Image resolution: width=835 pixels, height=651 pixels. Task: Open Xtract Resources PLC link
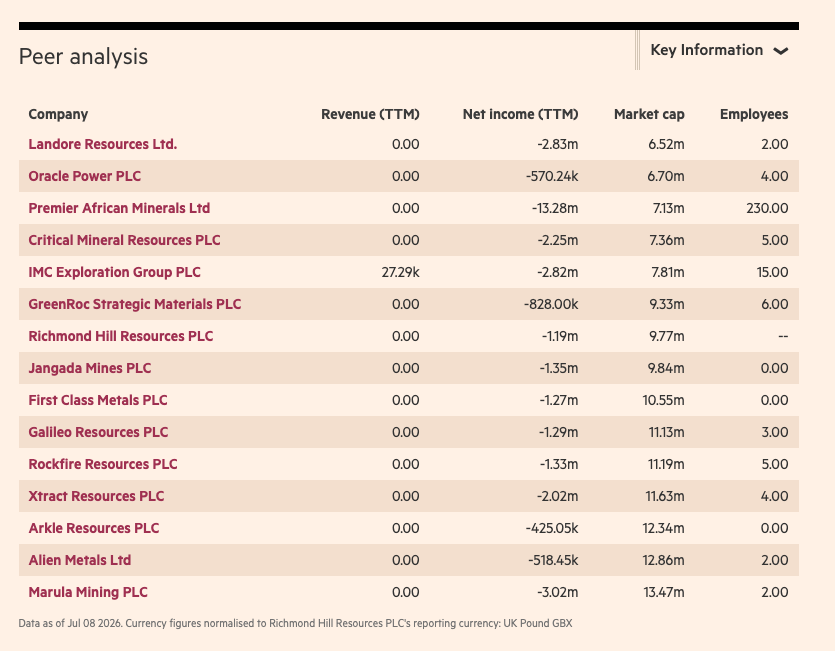pyautogui.click(x=96, y=496)
